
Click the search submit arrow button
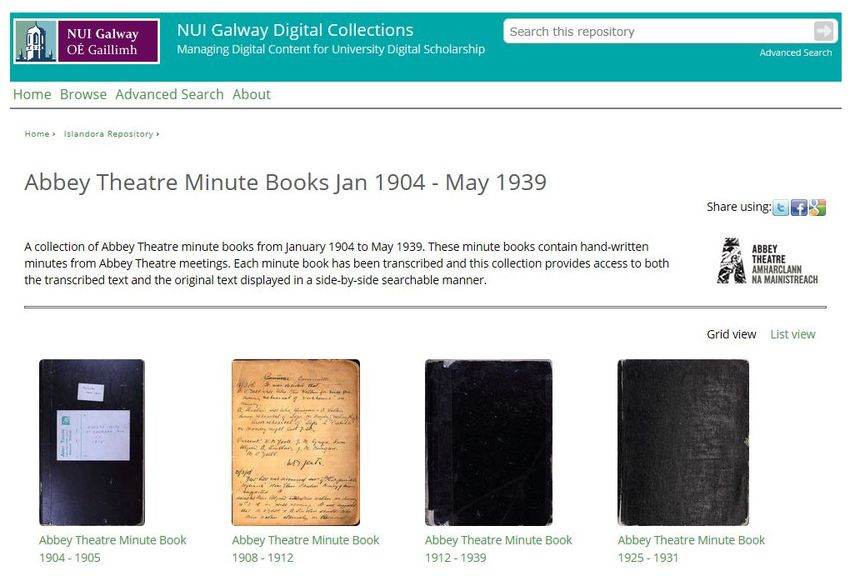coord(823,31)
